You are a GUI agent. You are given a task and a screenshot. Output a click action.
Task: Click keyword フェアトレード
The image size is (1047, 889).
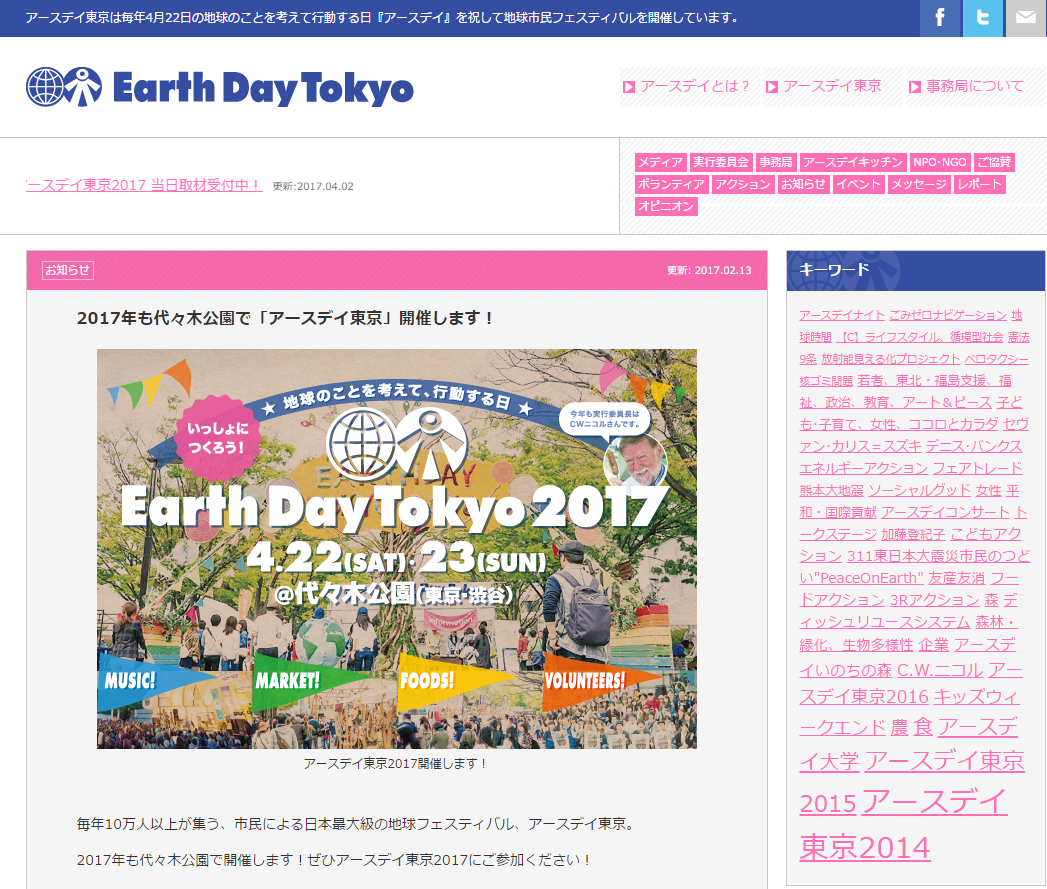[977, 468]
